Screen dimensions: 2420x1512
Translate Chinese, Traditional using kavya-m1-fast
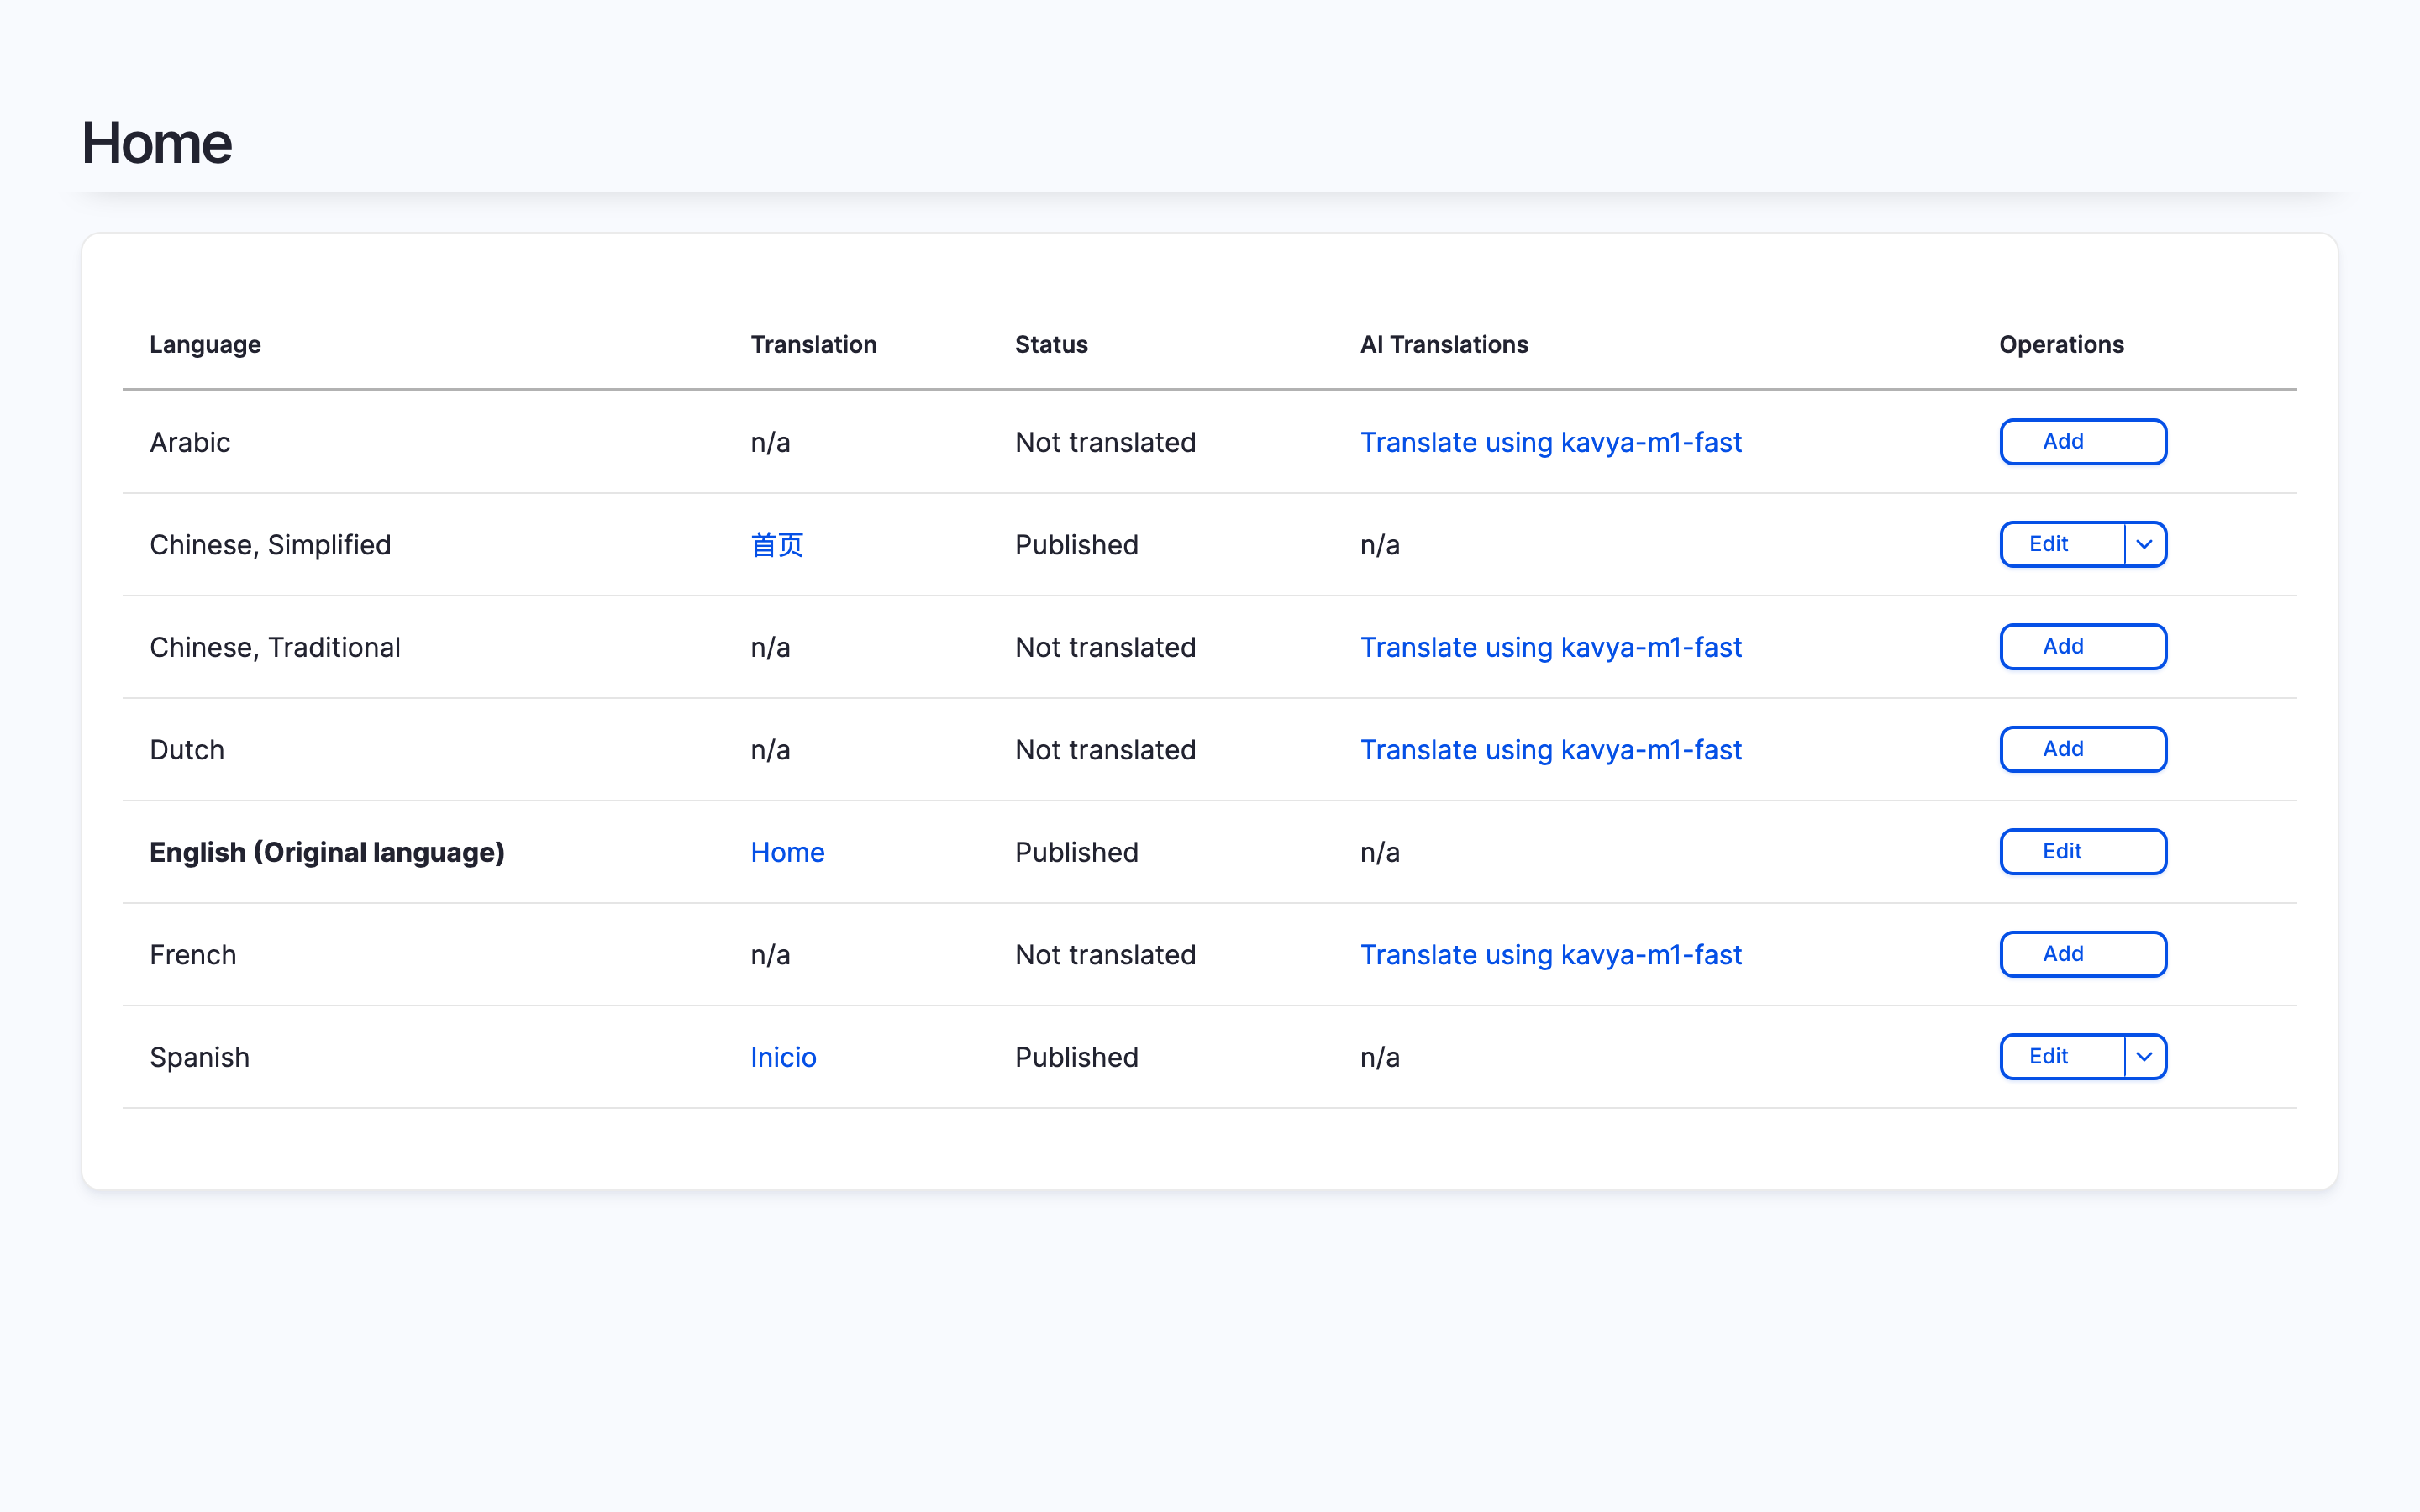point(1550,647)
